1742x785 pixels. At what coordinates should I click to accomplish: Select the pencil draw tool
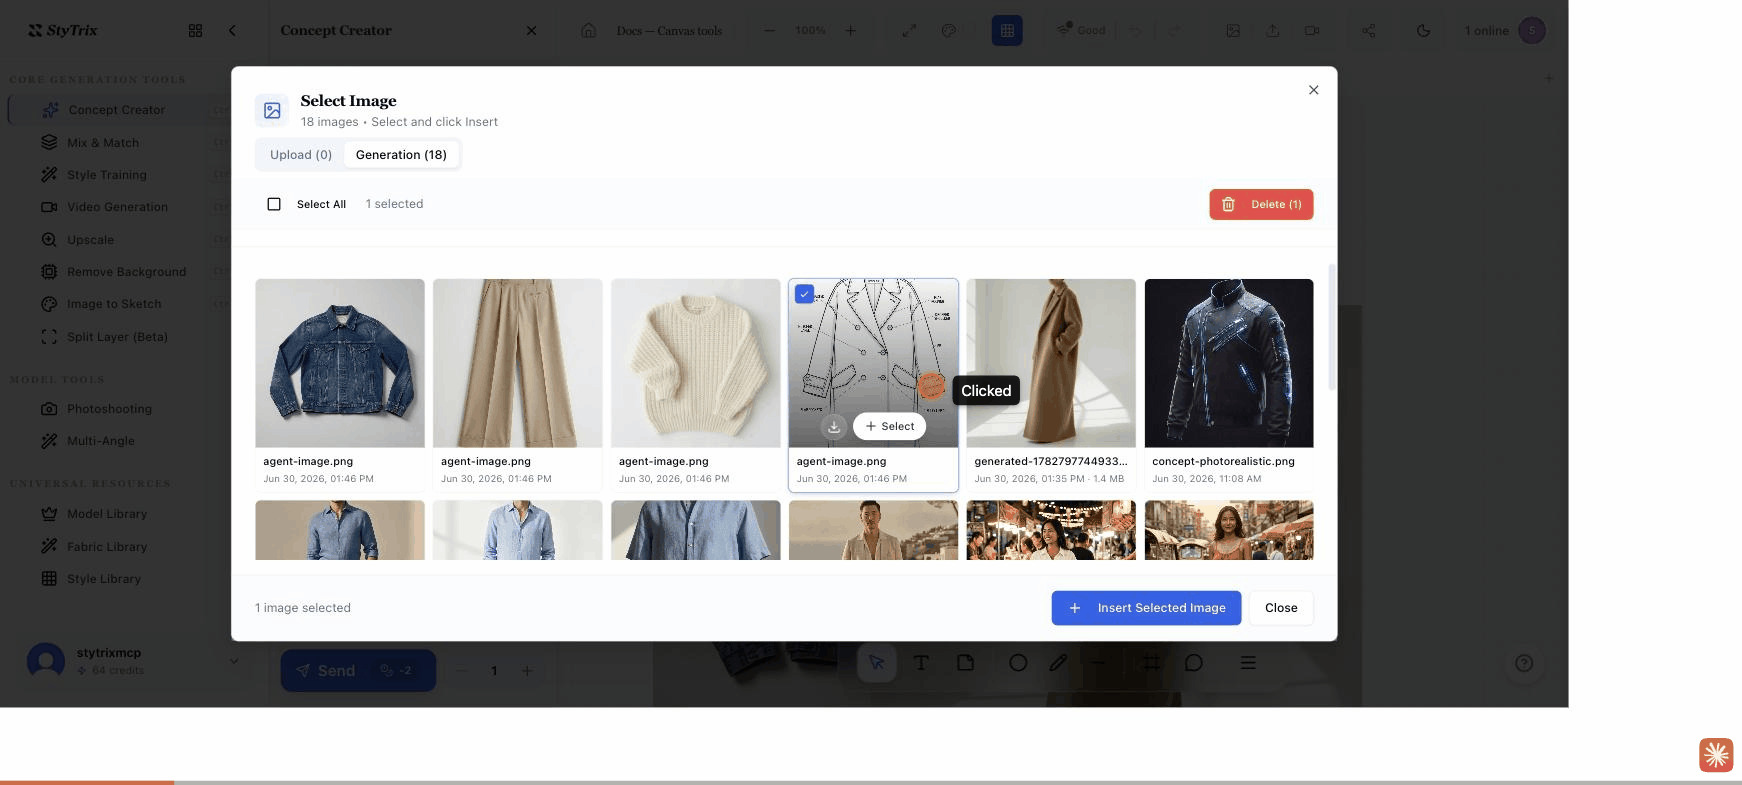1058,663
